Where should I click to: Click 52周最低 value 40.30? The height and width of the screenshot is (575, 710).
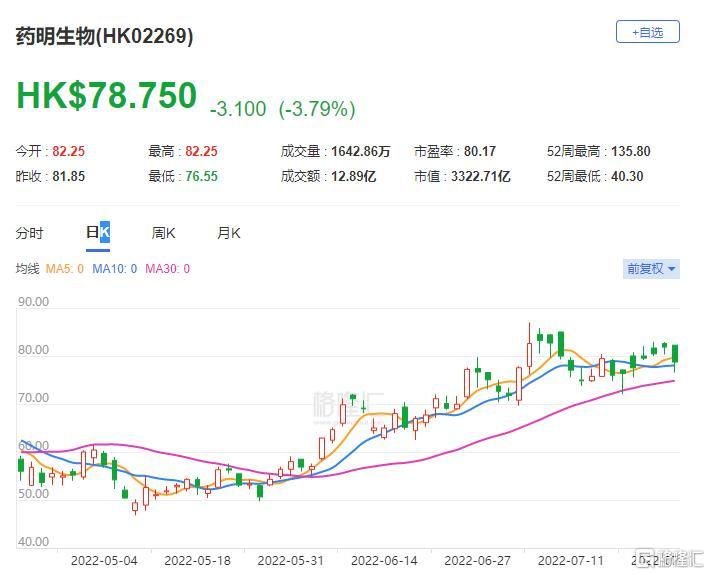coord(627,176)
